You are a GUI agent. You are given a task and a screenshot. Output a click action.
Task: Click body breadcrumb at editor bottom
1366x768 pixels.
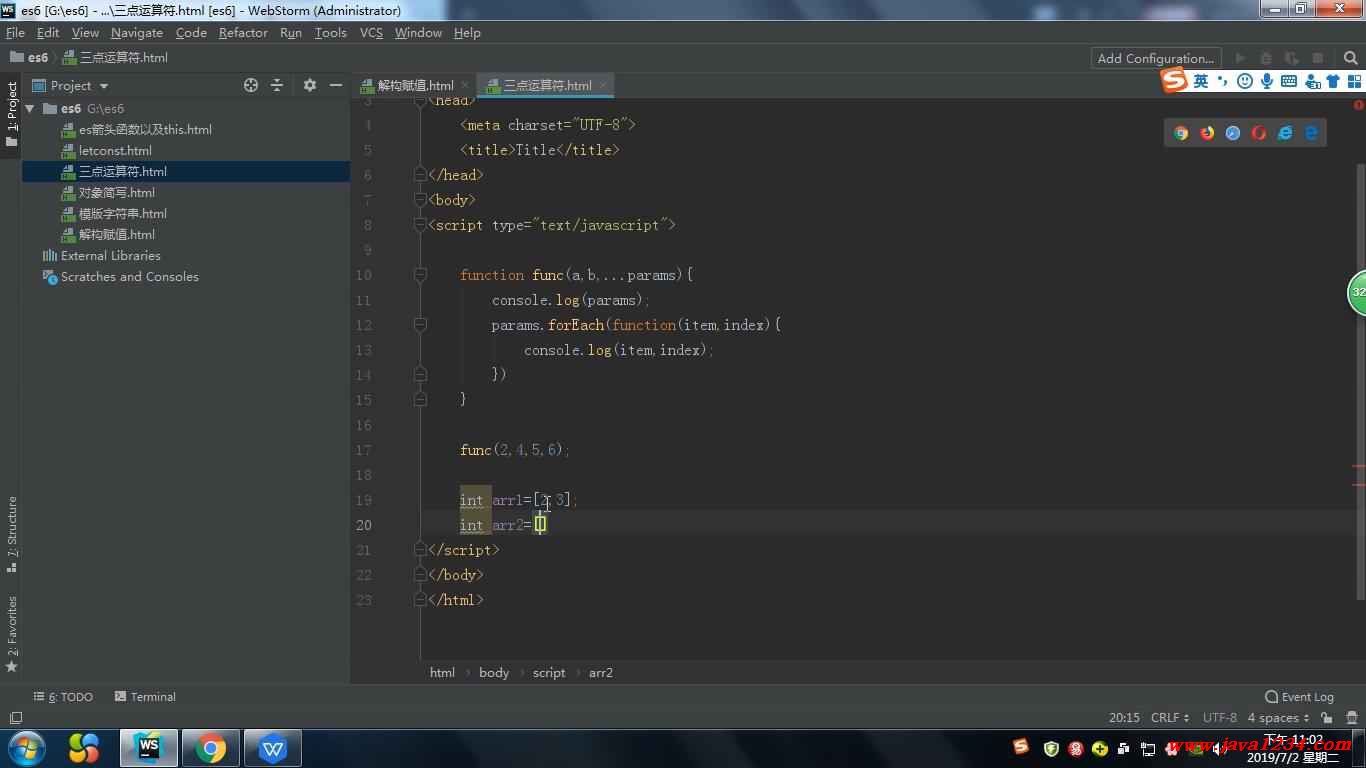click(494, 673)
